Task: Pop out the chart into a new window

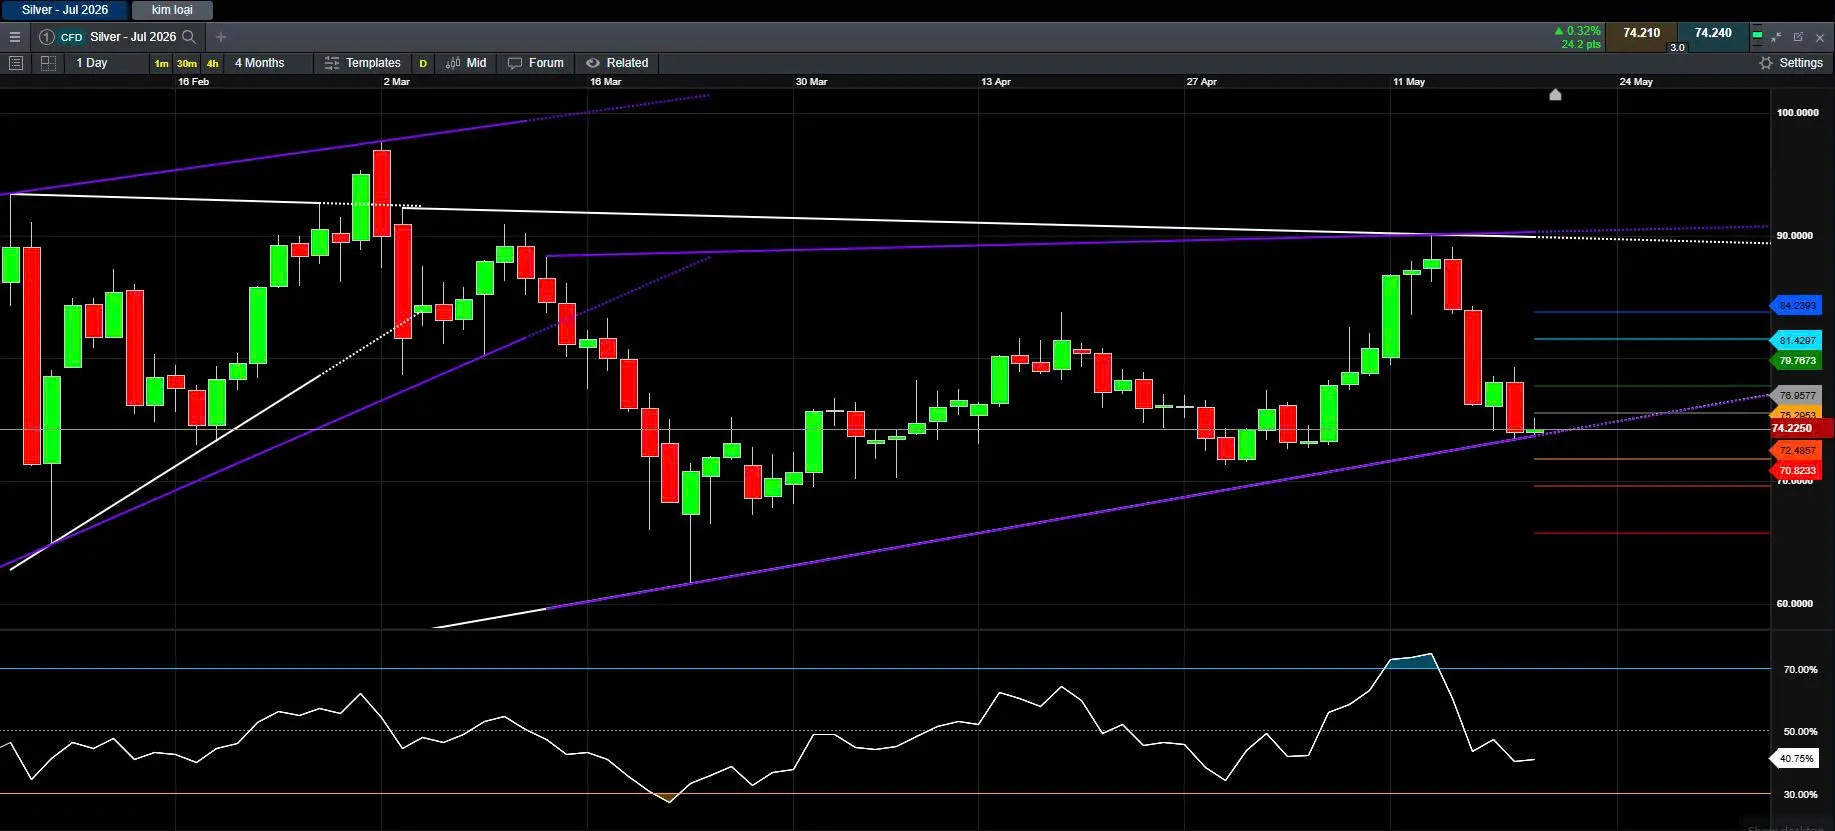Action: (1798, 37)
